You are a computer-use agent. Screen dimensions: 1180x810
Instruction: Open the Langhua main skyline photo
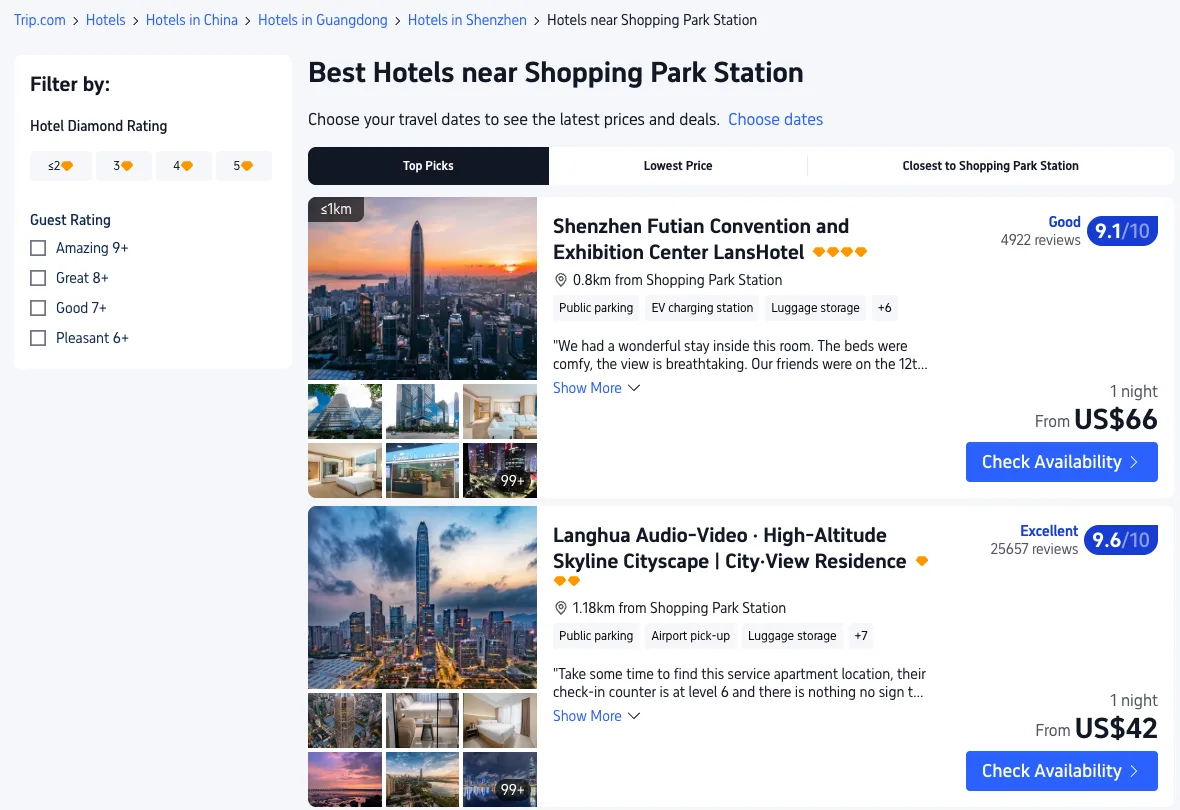click(422, 598)
